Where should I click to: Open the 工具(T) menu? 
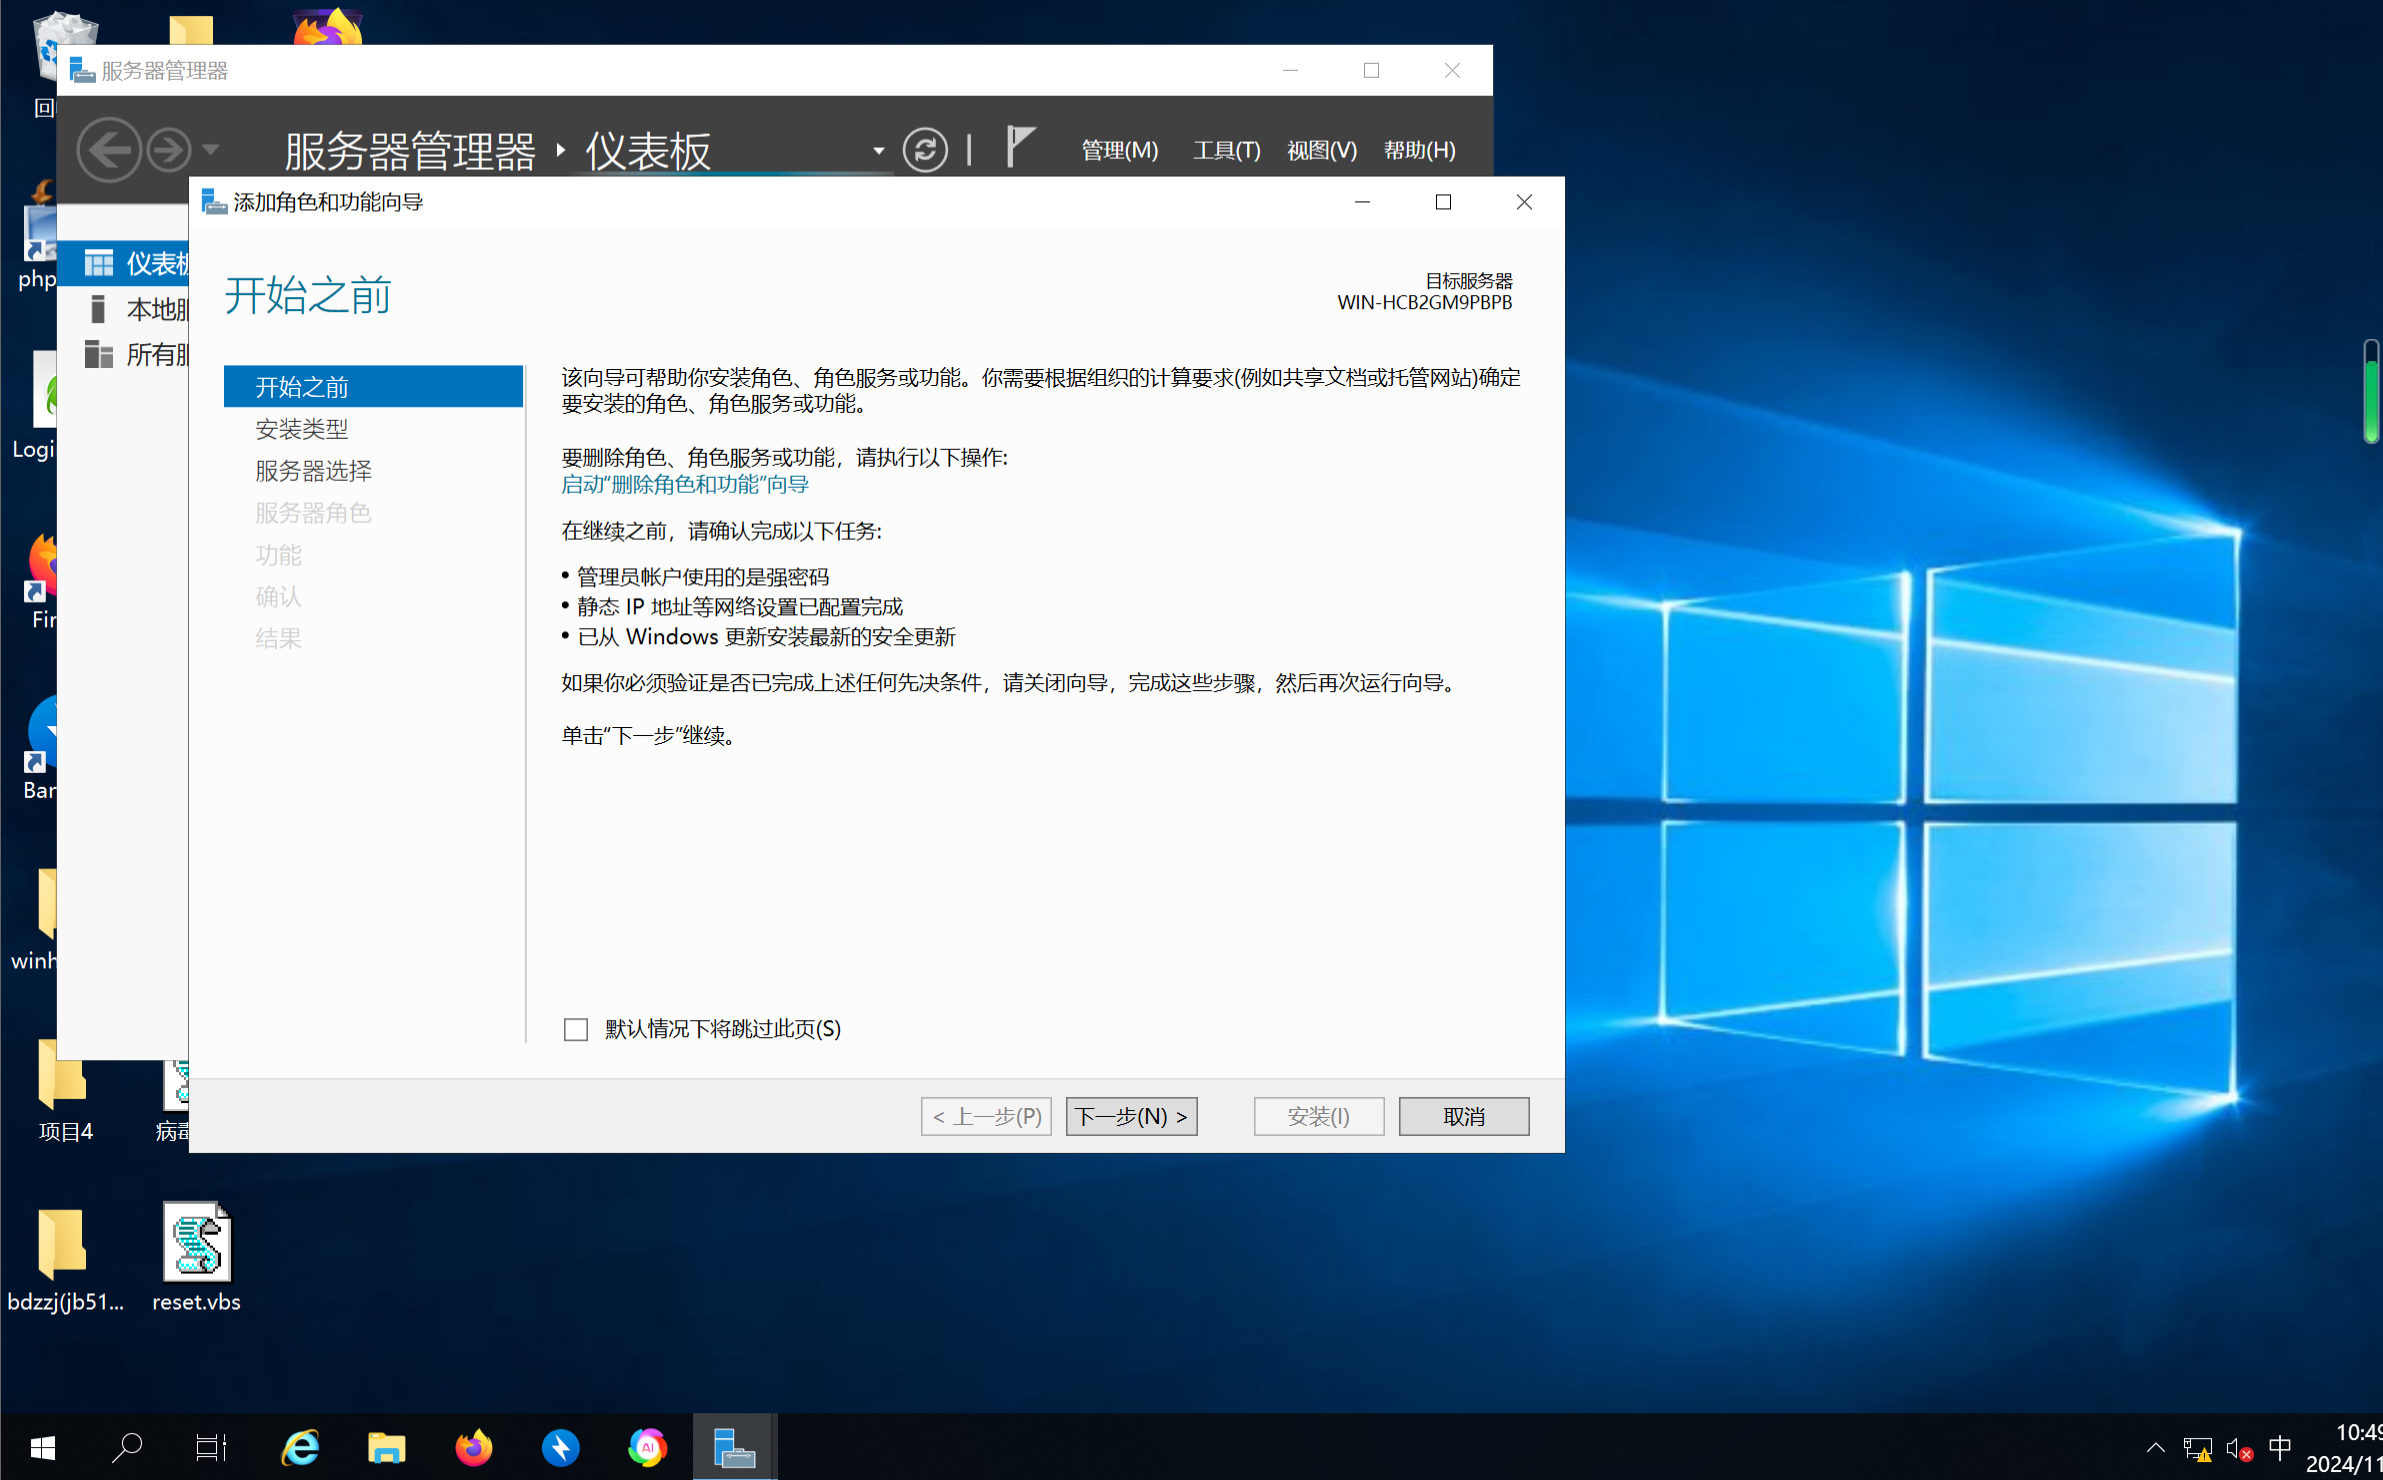pos(1226,150)
